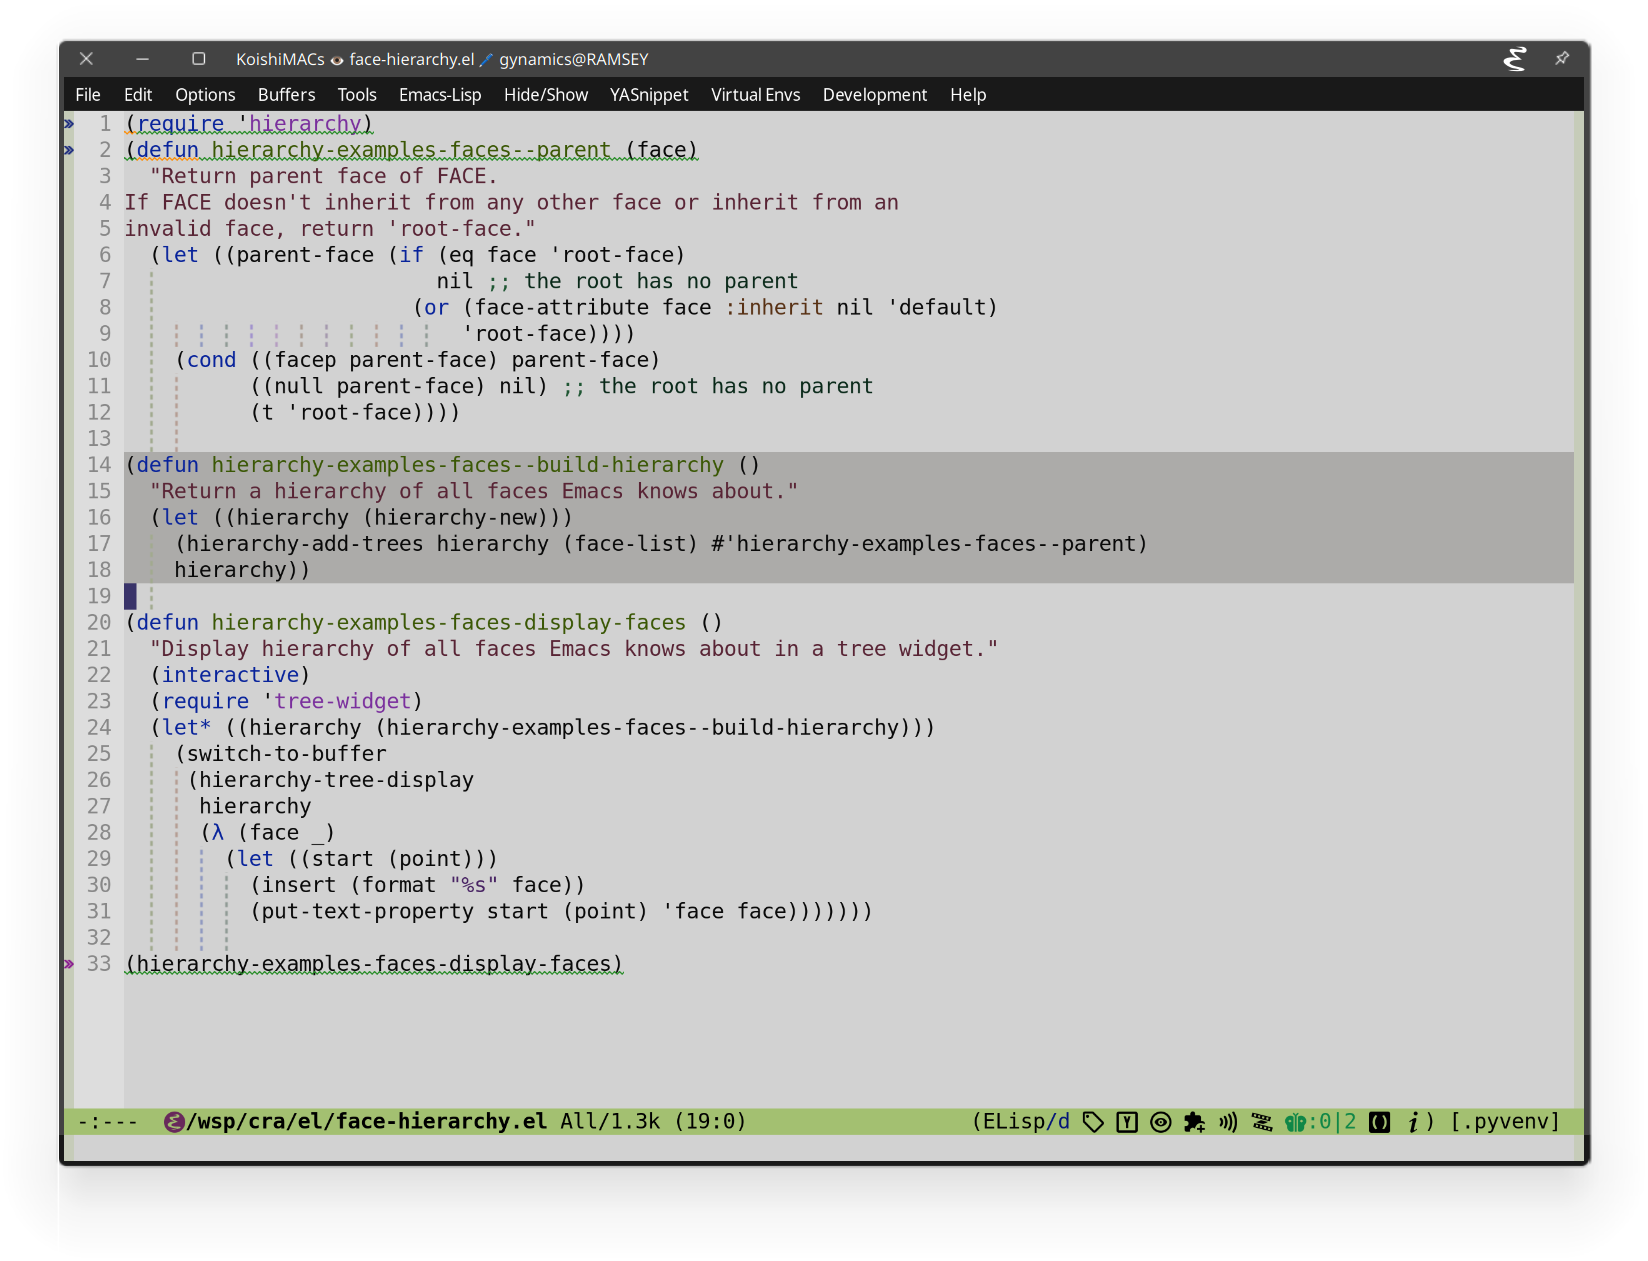Click line number 20 in the margin
This screenshot has height=1261, width=1648.
coord(99,622)
